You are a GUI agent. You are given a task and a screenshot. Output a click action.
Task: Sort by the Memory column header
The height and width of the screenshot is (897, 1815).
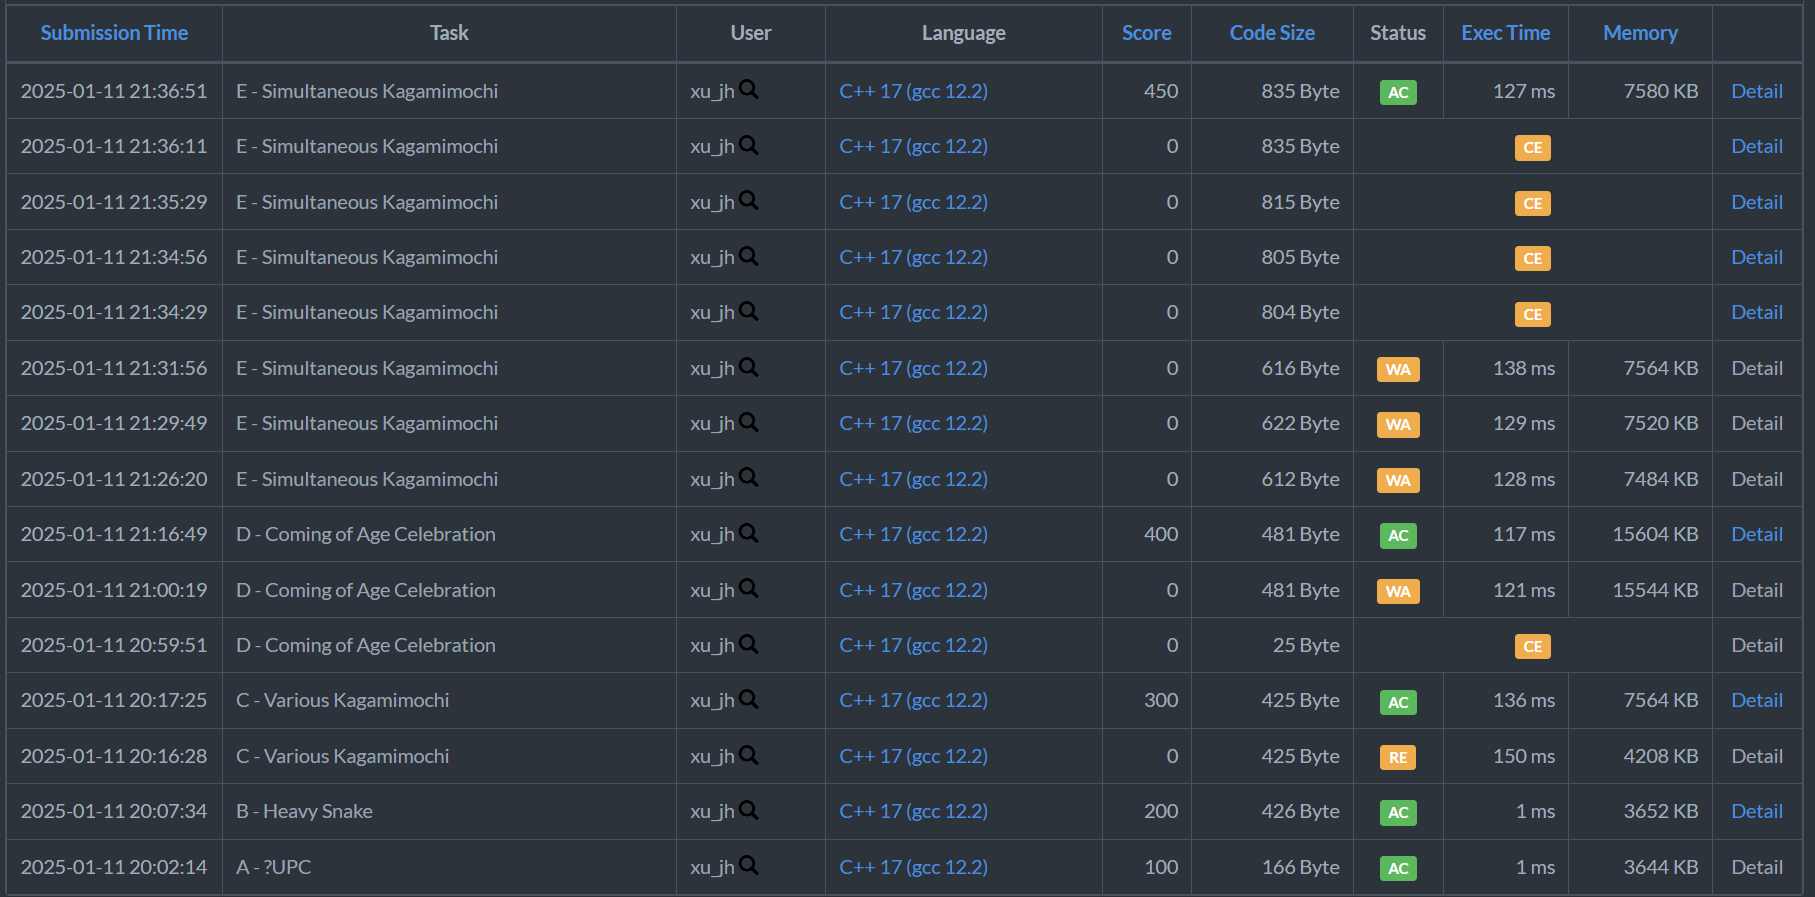point(1640,33)
